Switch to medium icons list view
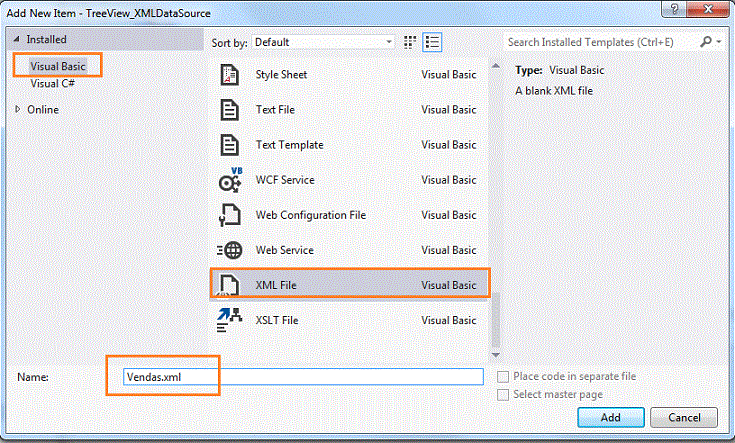This screenshot has height=443, width=735. click(x=432, y=42)
